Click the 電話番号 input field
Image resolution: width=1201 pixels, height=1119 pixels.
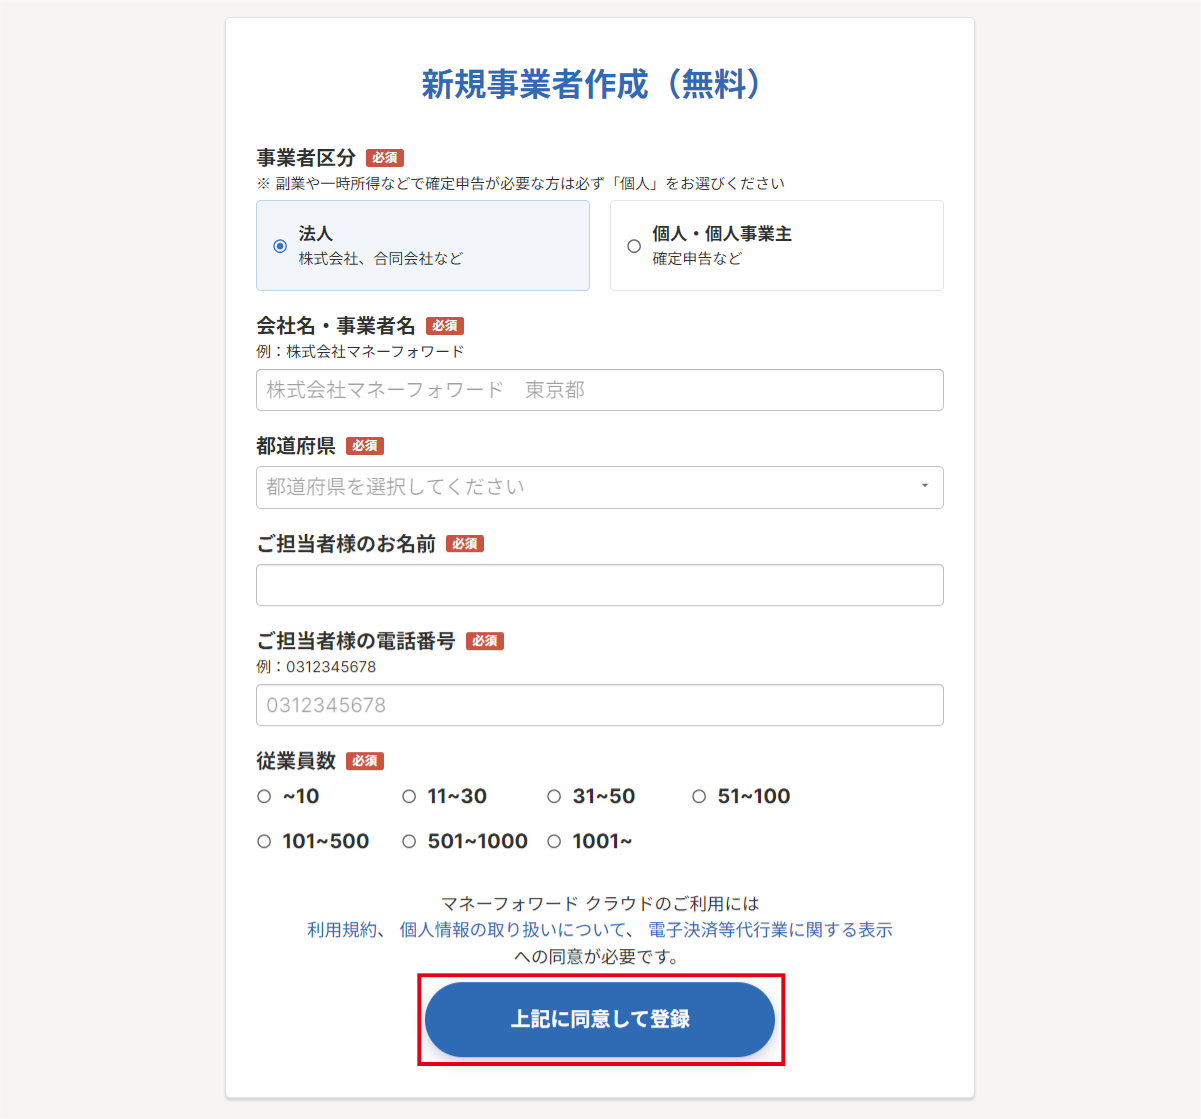tap(600, 705)
